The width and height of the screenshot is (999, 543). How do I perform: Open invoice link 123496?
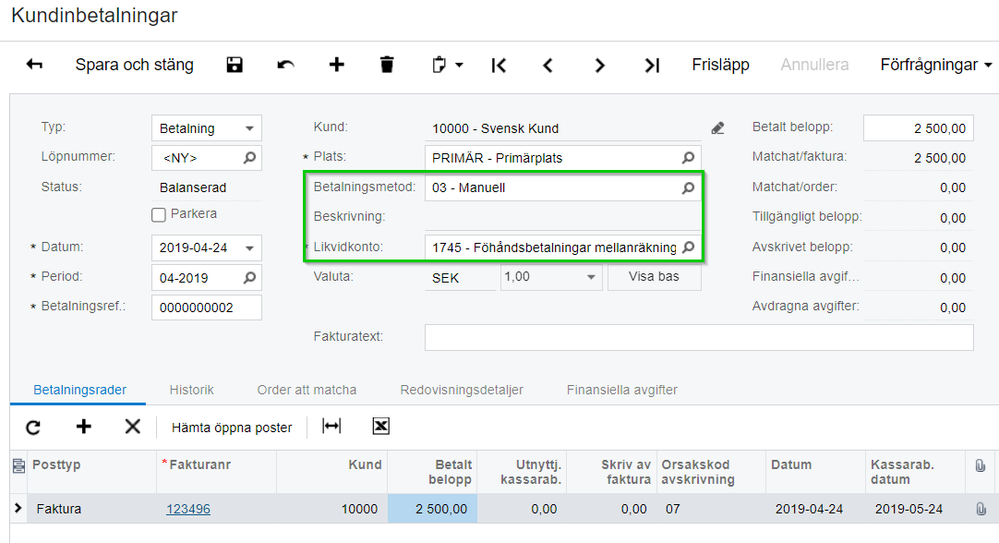pos(188,509)
